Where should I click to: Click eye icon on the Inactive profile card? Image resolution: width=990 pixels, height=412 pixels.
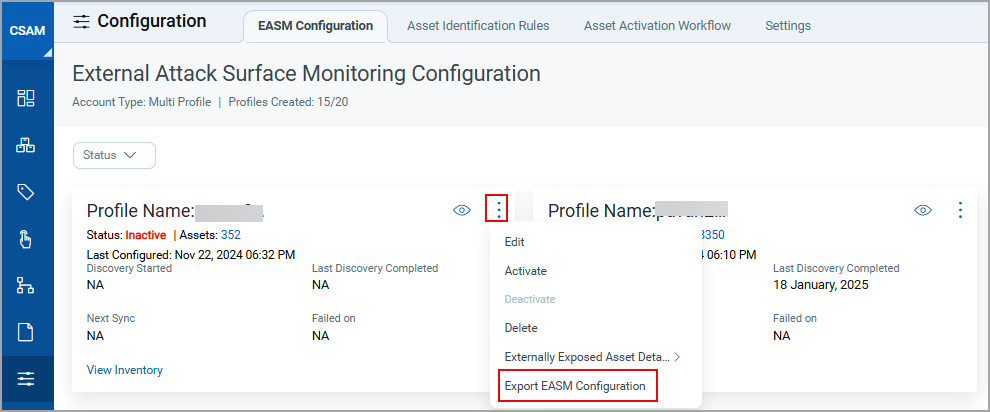coord(462,210)
